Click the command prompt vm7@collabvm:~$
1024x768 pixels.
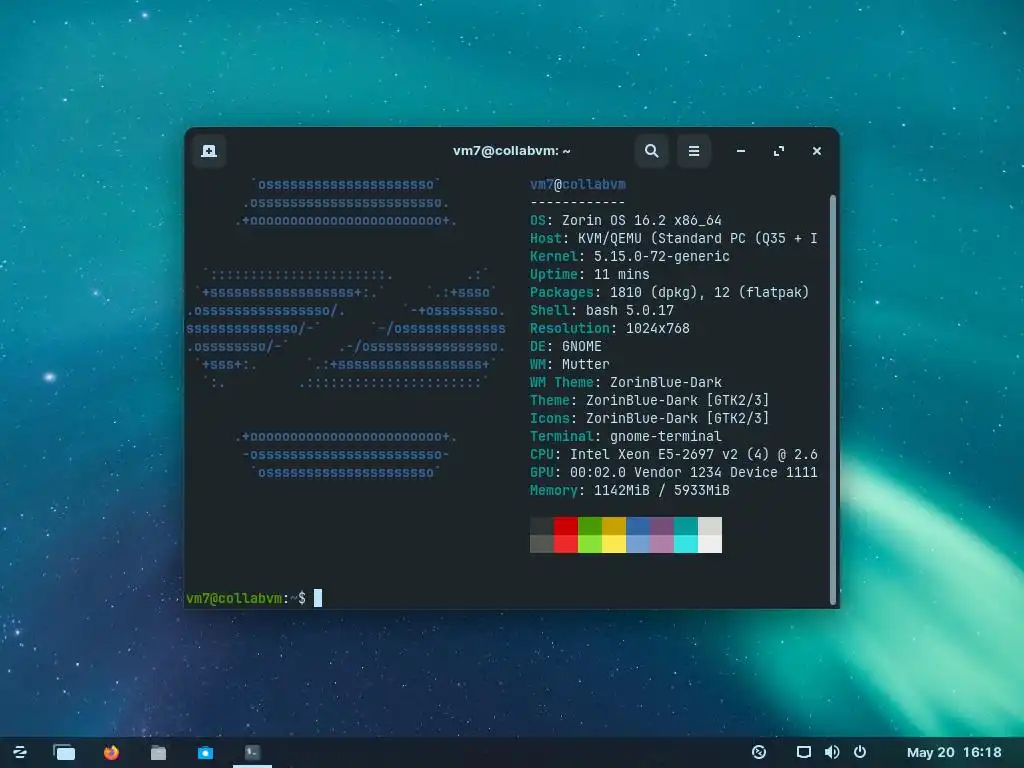pyautogui.click(x=246, y=598)
